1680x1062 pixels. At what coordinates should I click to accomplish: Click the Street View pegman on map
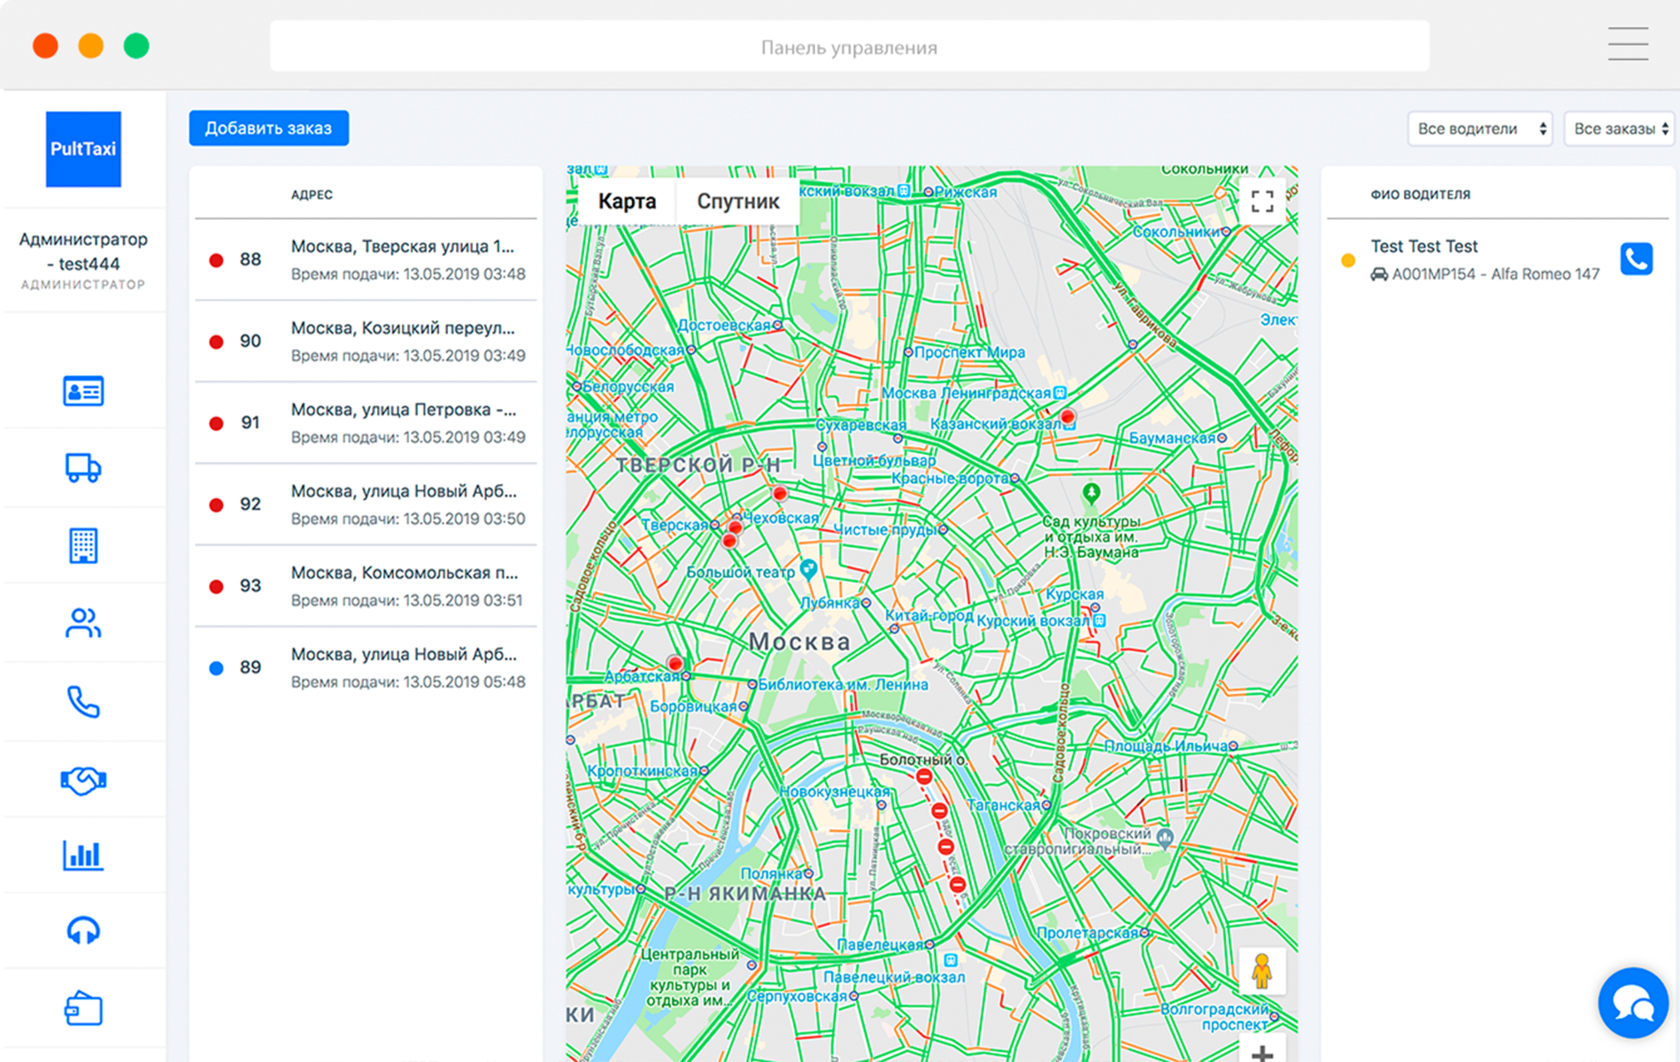pos(1262,970)
